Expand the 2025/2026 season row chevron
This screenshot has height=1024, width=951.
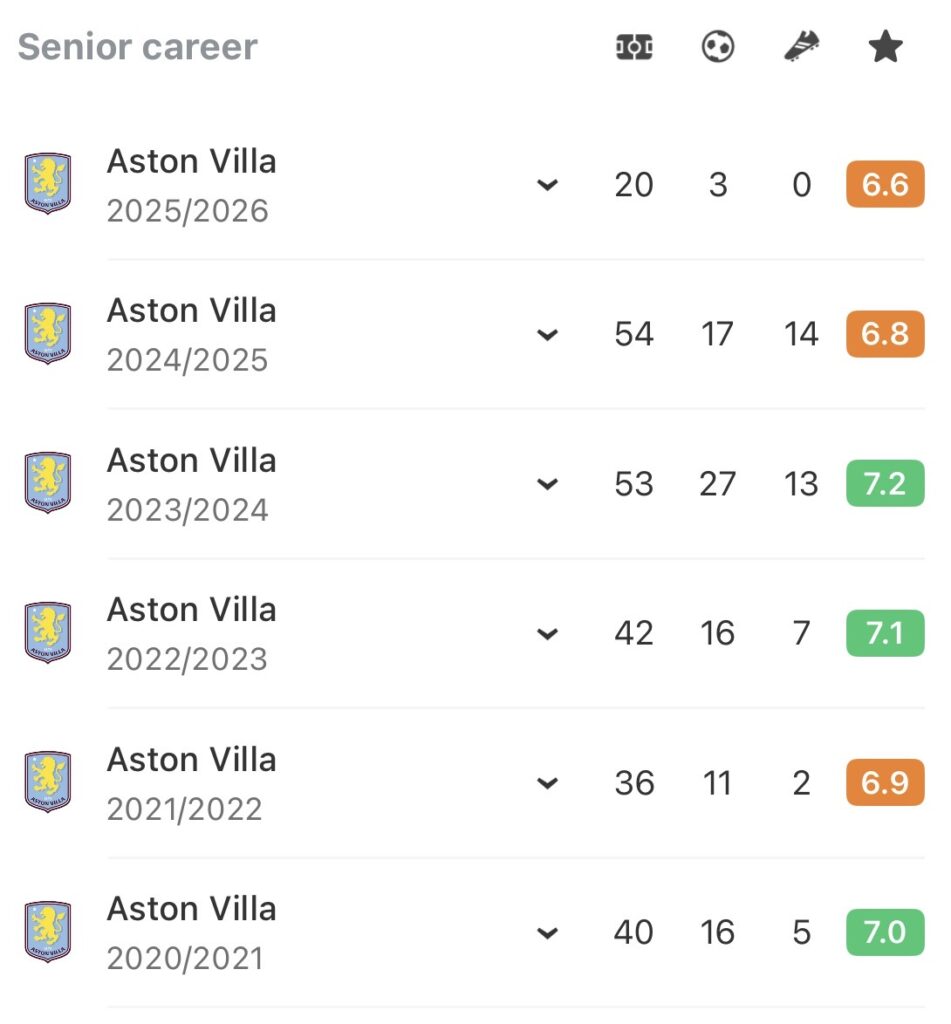coord(547,185)
